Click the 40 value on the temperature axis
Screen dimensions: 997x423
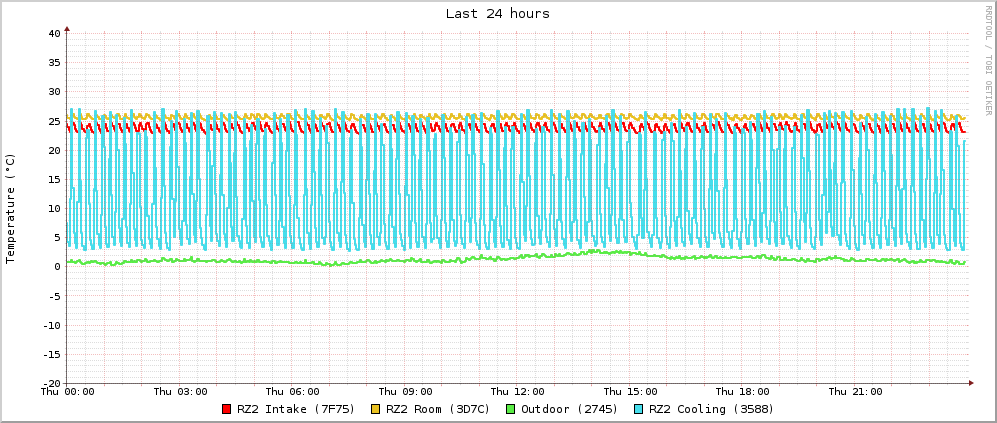coord(55,33)
